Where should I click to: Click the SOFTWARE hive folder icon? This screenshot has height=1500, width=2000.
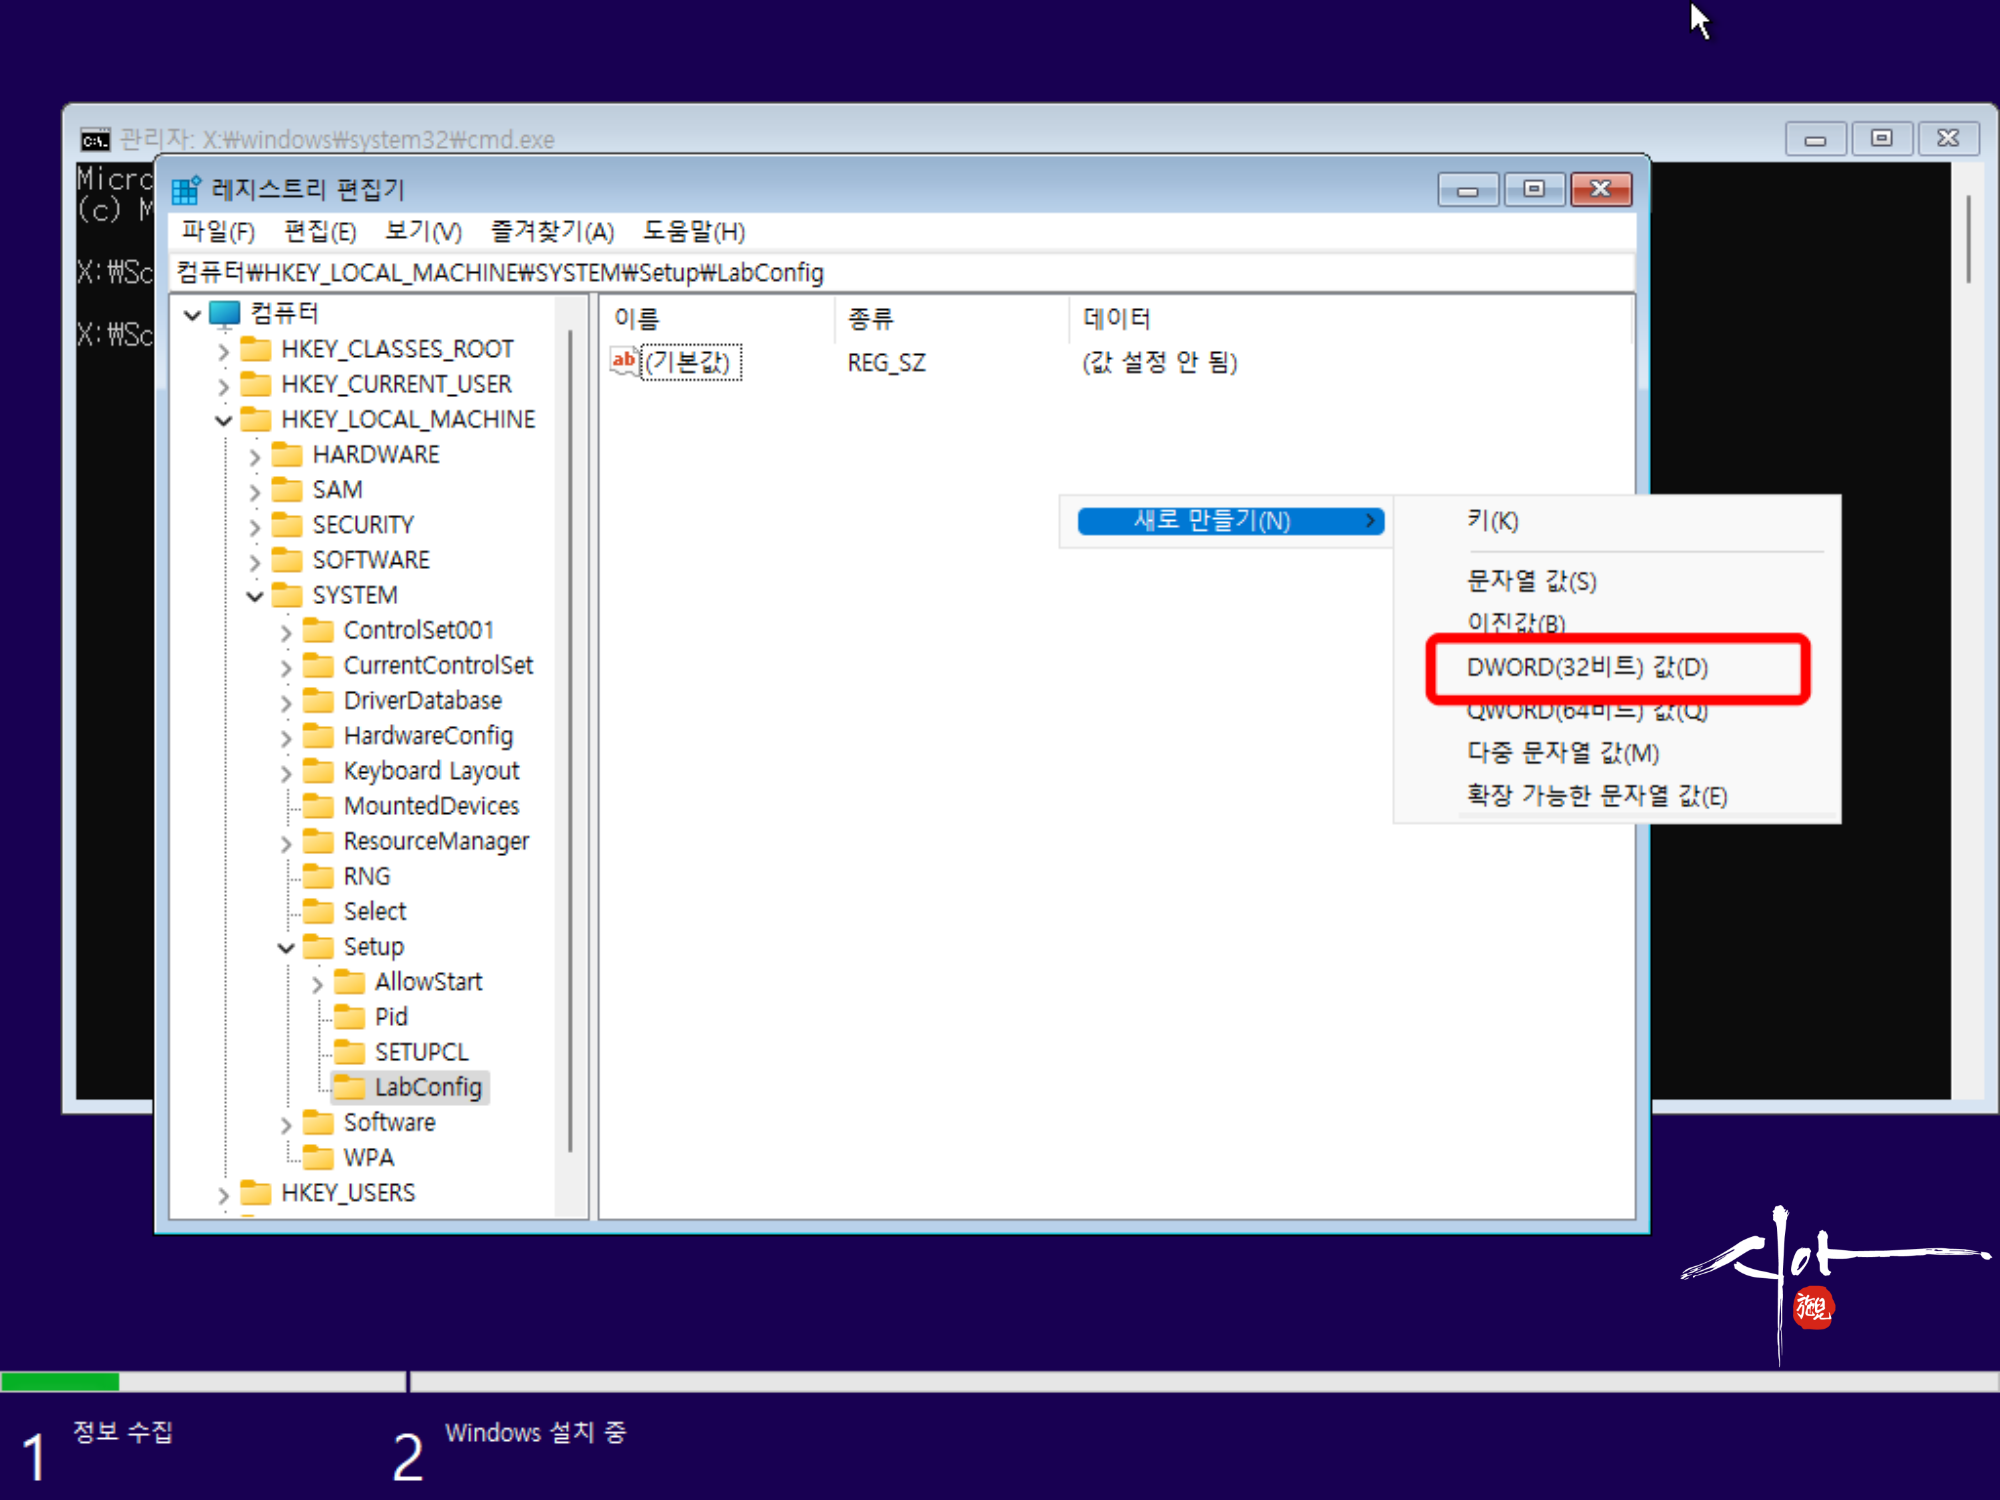287,560
